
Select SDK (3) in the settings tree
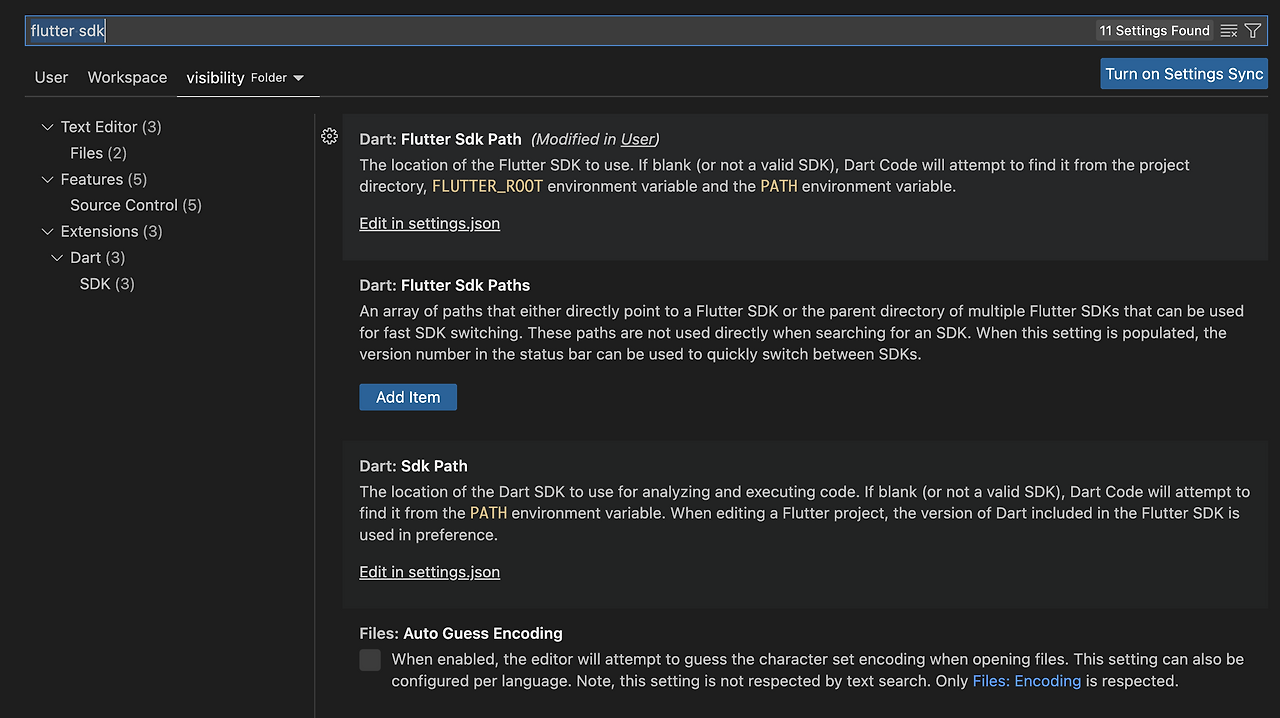point(107,284)
